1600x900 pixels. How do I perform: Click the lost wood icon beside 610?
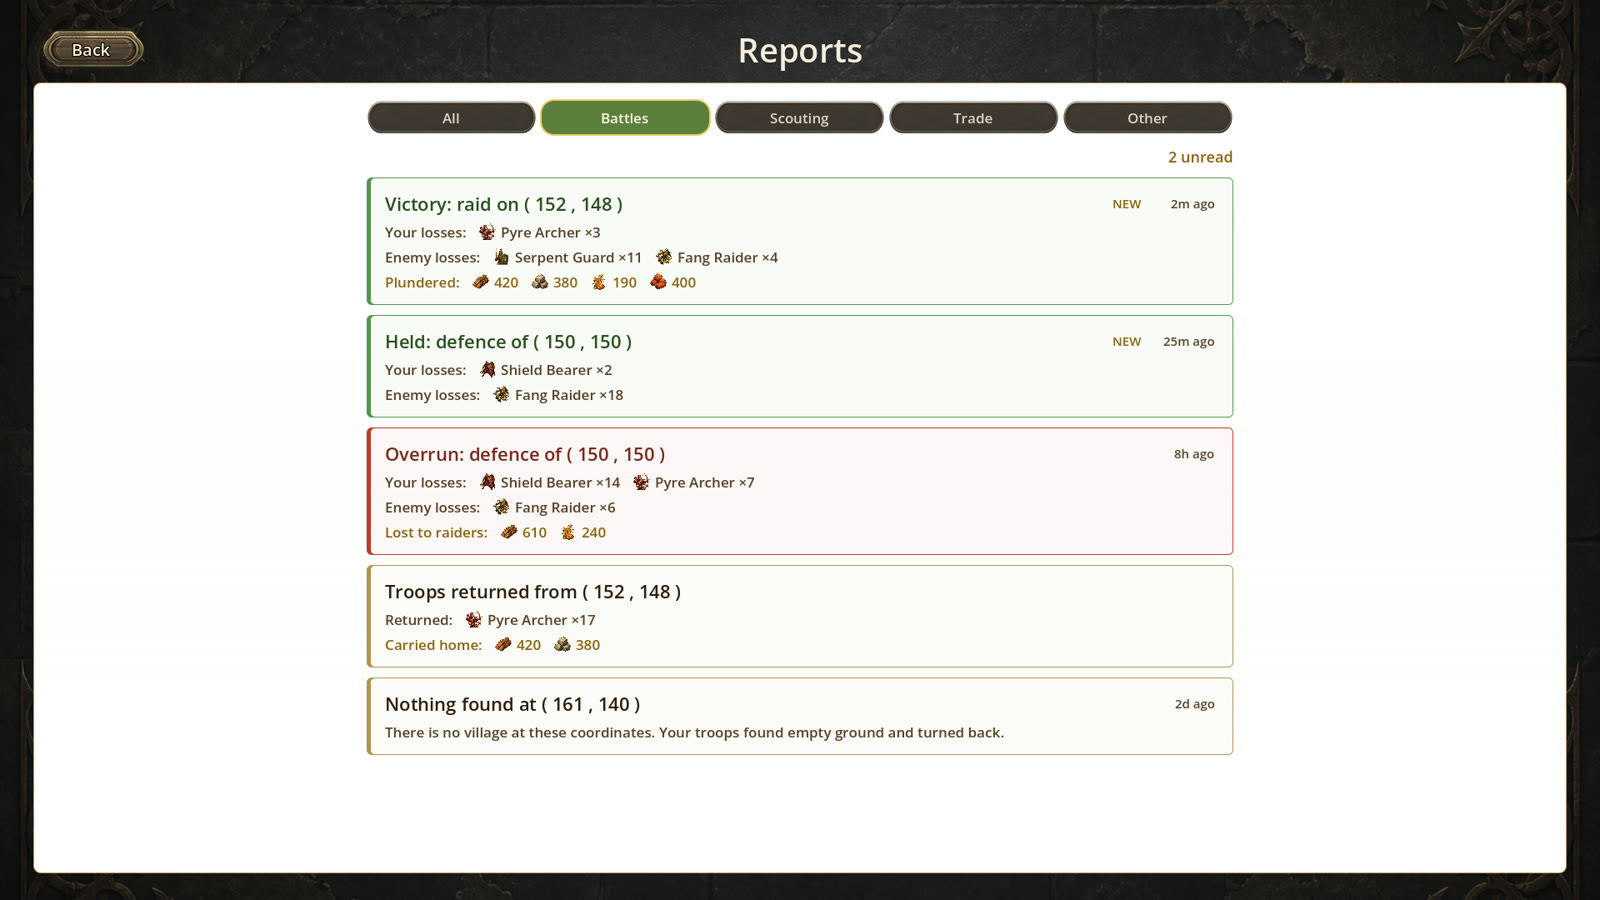click(x=509, y=532)
